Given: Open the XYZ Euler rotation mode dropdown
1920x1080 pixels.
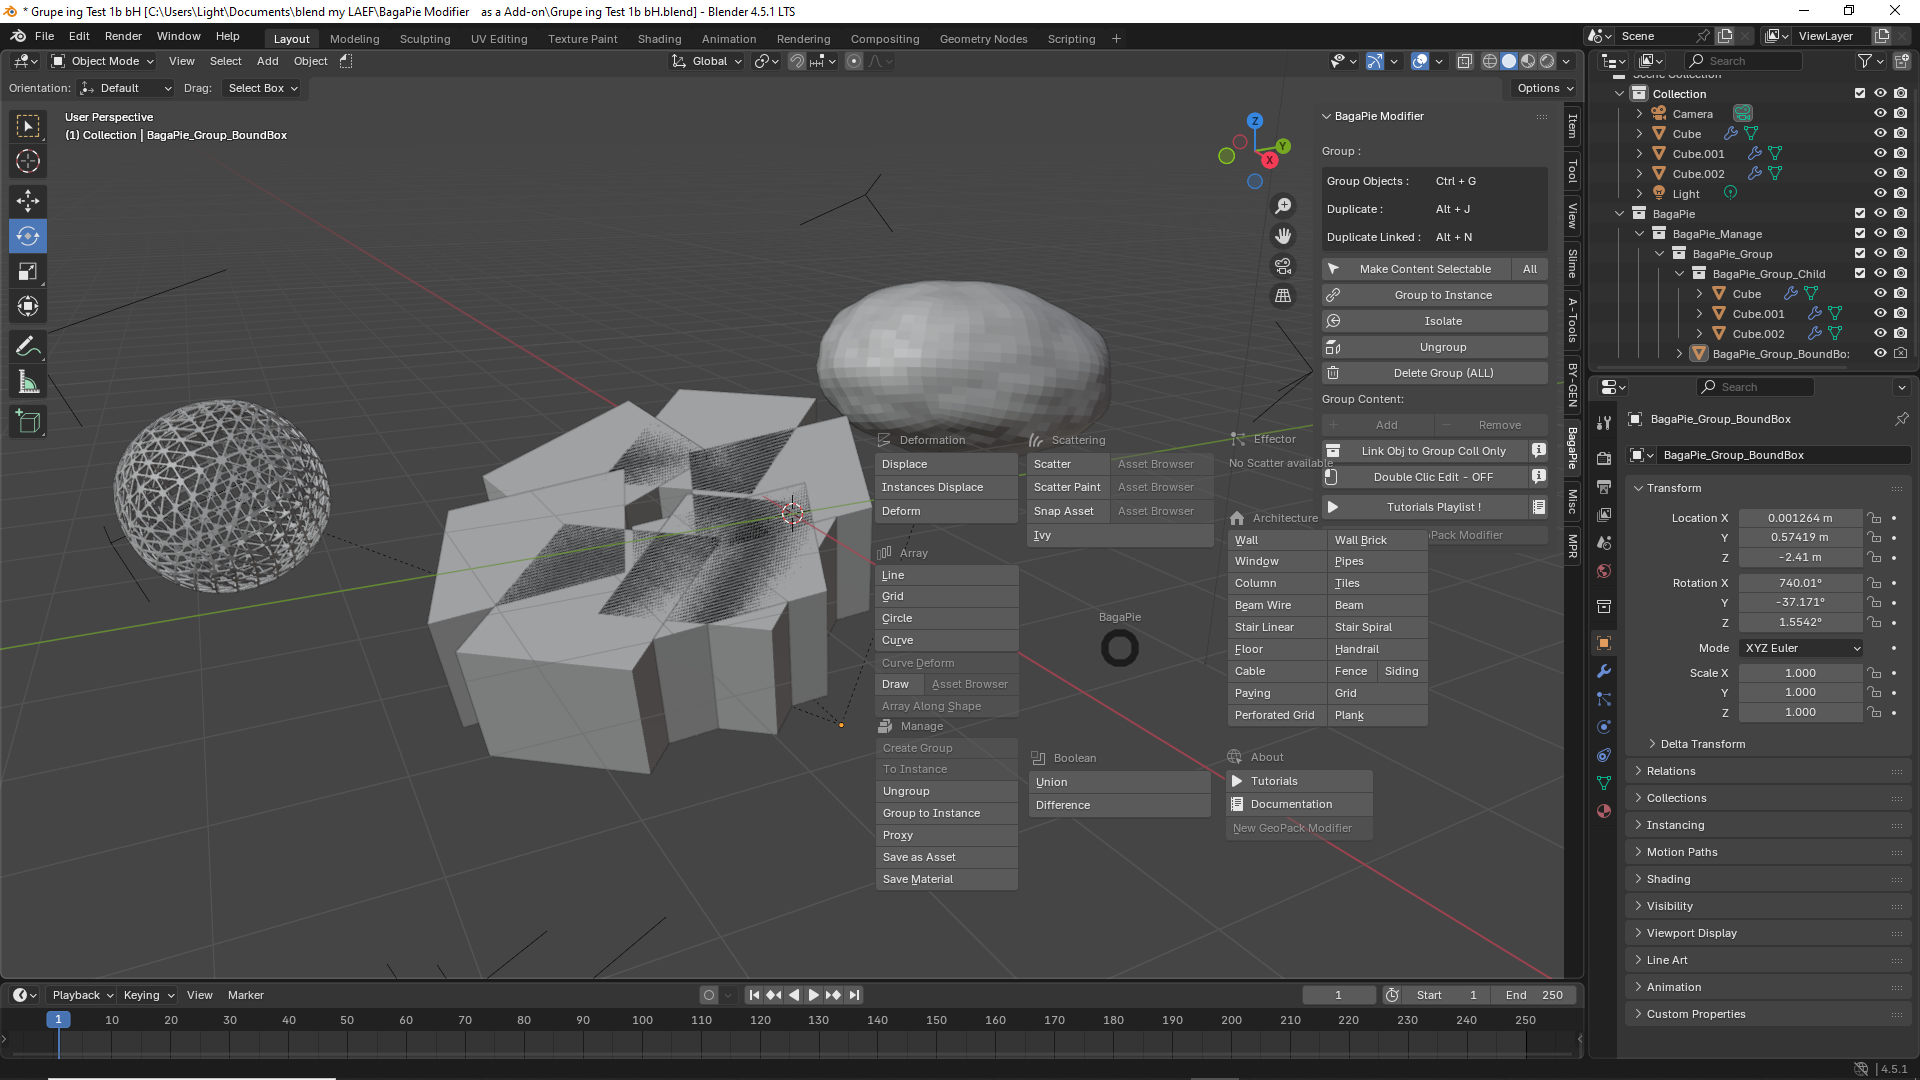Looking at the screenshot, I should [x=1802, y=648].
